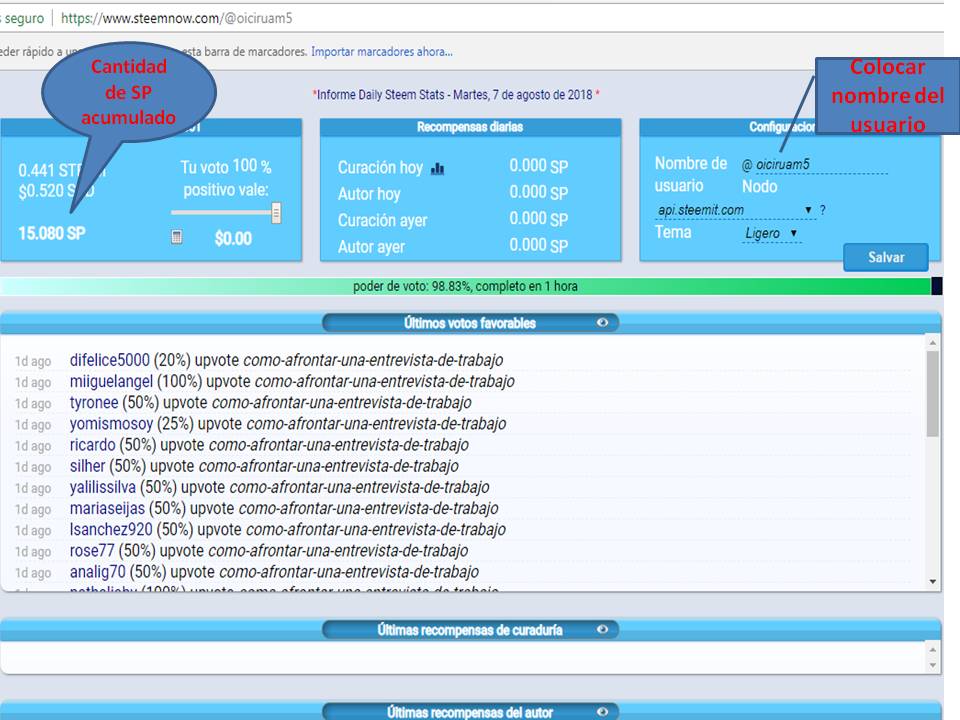Open the miiguelangel user link
The image size is (960, 720).
tap(111, 381)
